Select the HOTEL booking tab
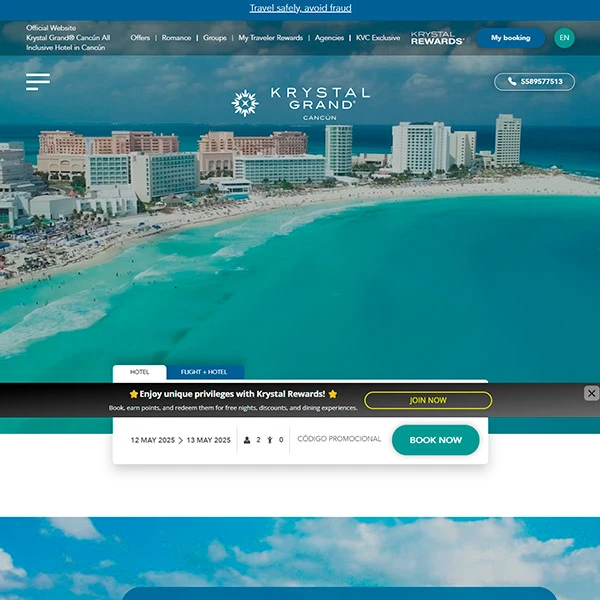600x600 pixels. [139, 372]
